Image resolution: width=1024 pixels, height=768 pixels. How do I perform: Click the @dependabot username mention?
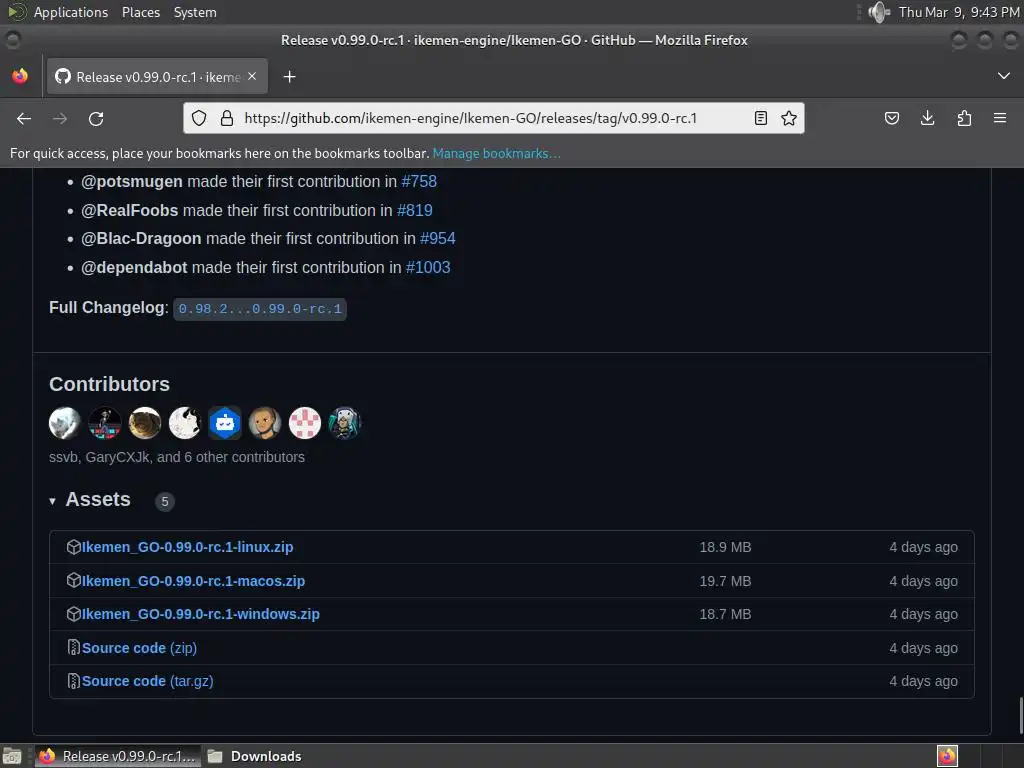(134, 267)
